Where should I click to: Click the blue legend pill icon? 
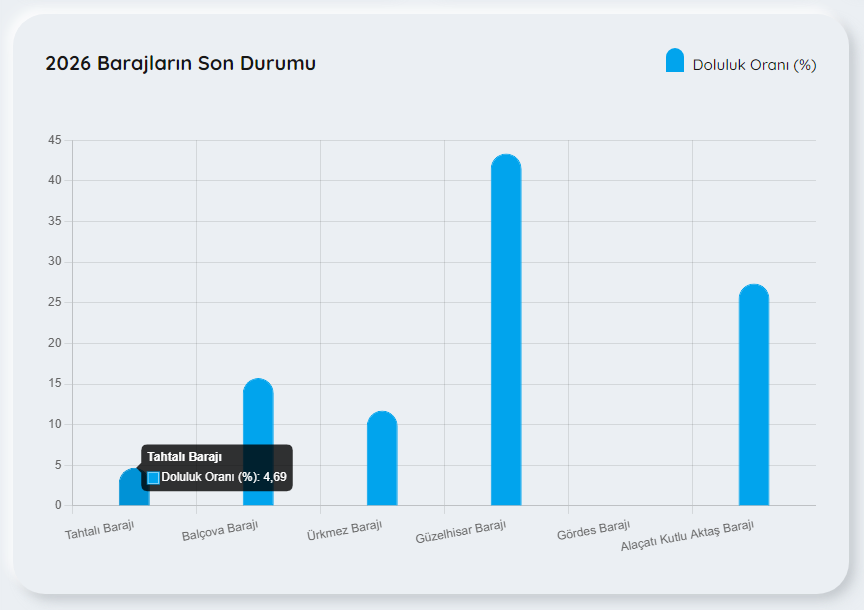click(675, 61)
